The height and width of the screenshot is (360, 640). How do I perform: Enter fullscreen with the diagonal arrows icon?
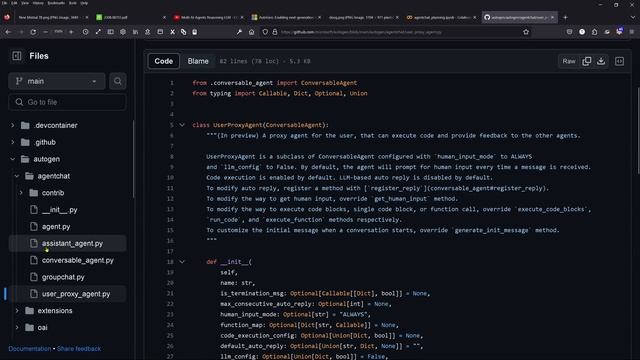[x=98, y=32]
